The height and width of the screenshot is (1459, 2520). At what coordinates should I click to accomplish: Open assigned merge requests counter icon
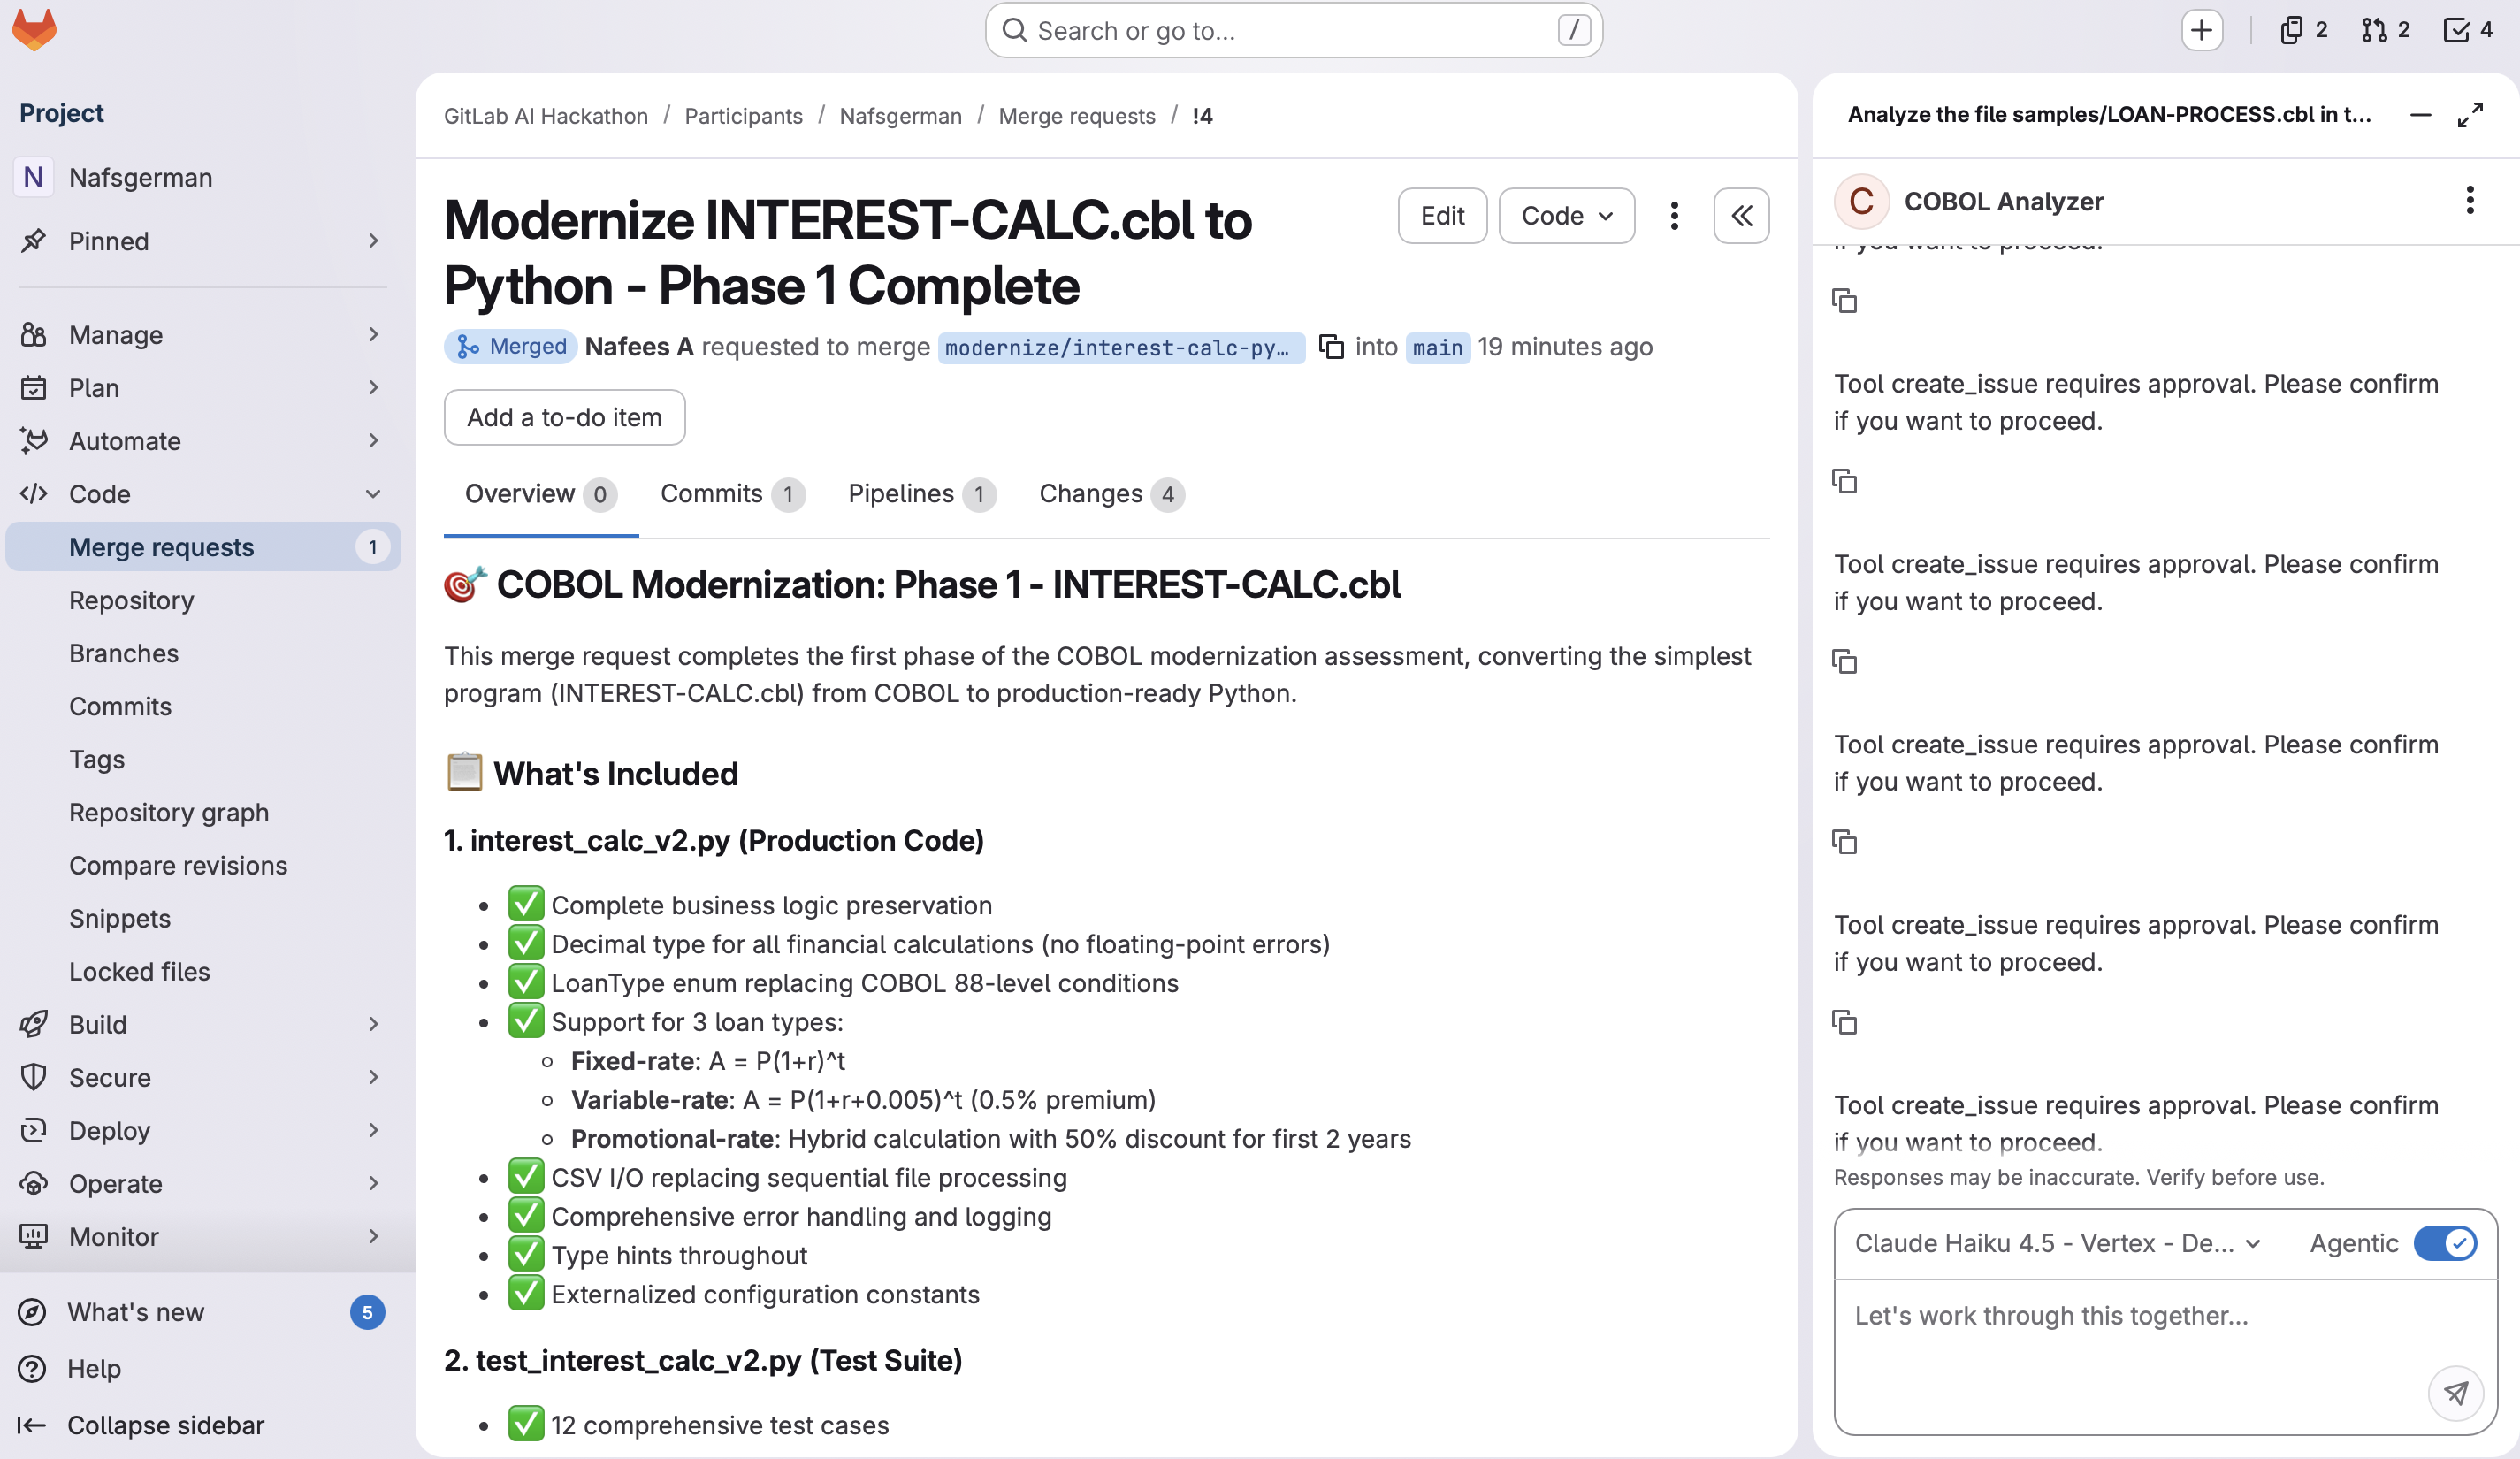pyautogui.click(x=2385, y=30)
